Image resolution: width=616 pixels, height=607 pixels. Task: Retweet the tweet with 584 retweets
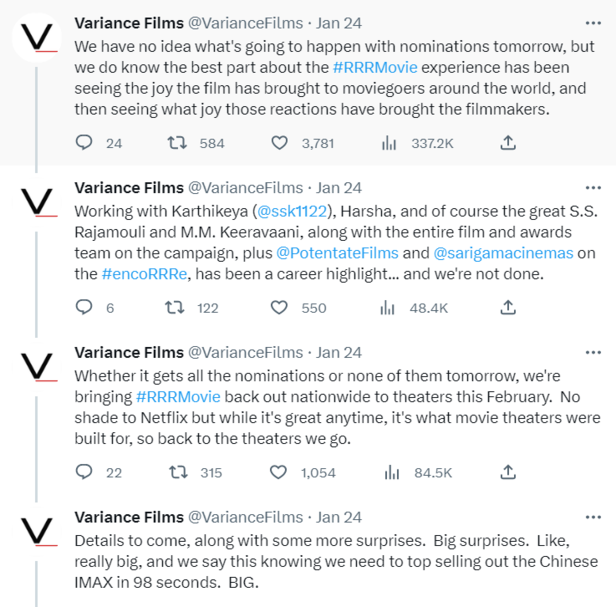tap(175, 143)
